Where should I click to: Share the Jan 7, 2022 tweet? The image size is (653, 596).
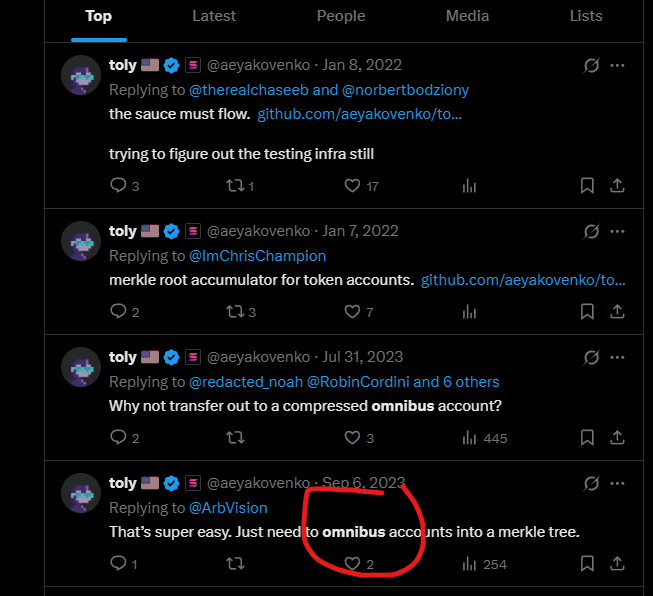617,312
